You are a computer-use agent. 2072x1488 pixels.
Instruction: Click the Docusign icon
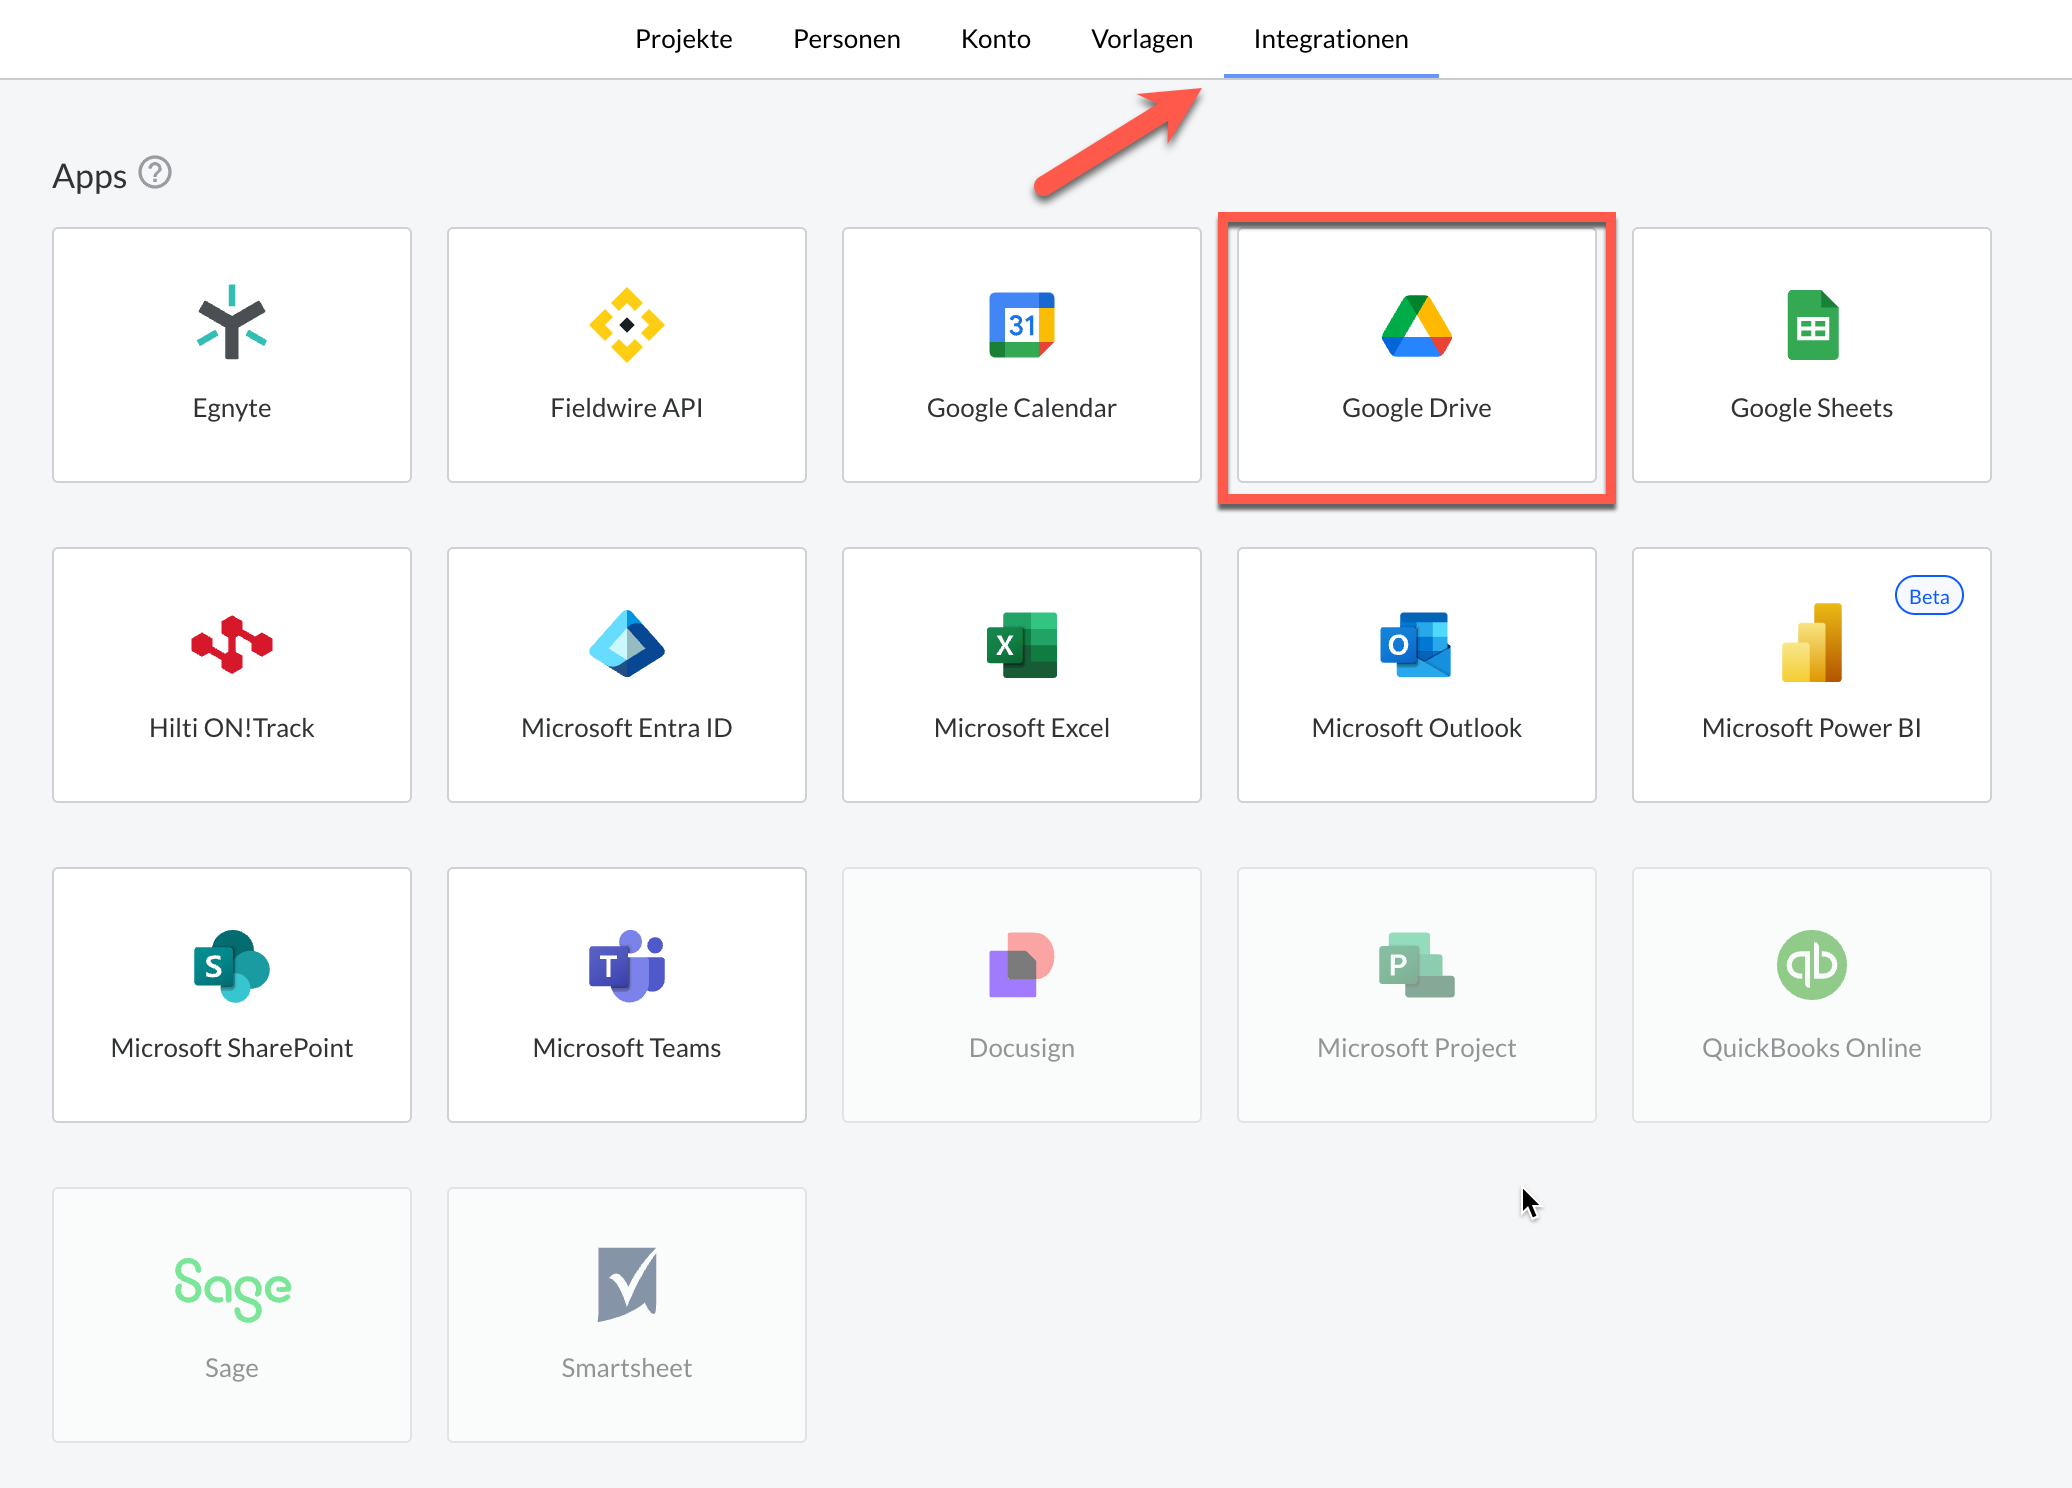pos(1022,965)
